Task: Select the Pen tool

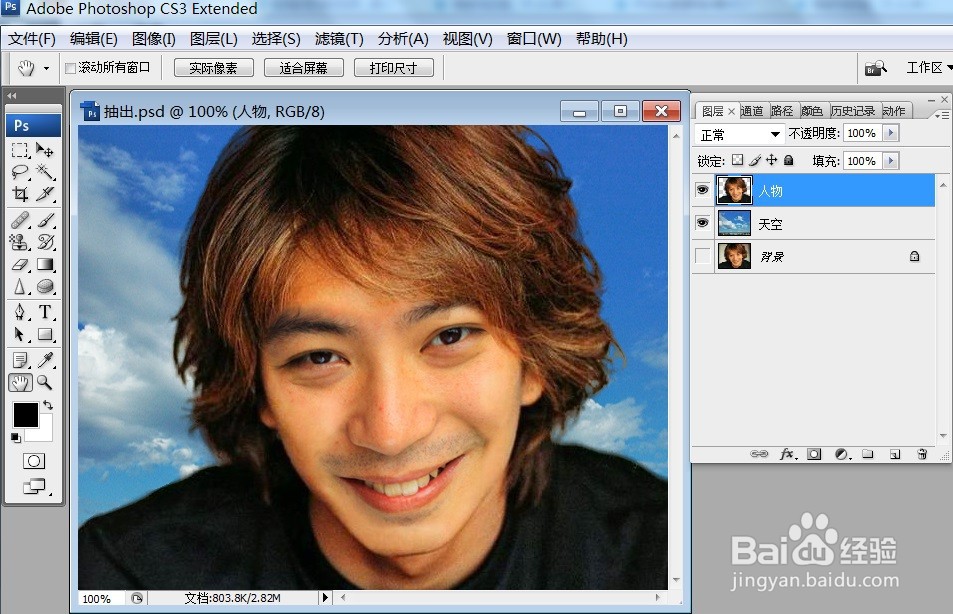Action: tap(20, 312)
